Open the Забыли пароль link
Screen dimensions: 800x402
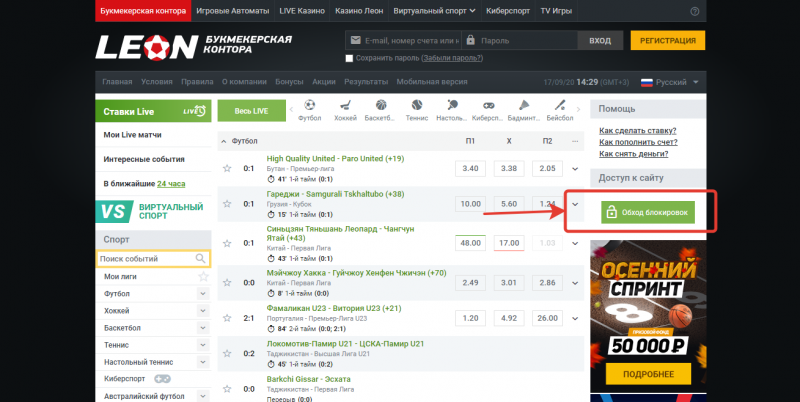[x=453, y=58]
